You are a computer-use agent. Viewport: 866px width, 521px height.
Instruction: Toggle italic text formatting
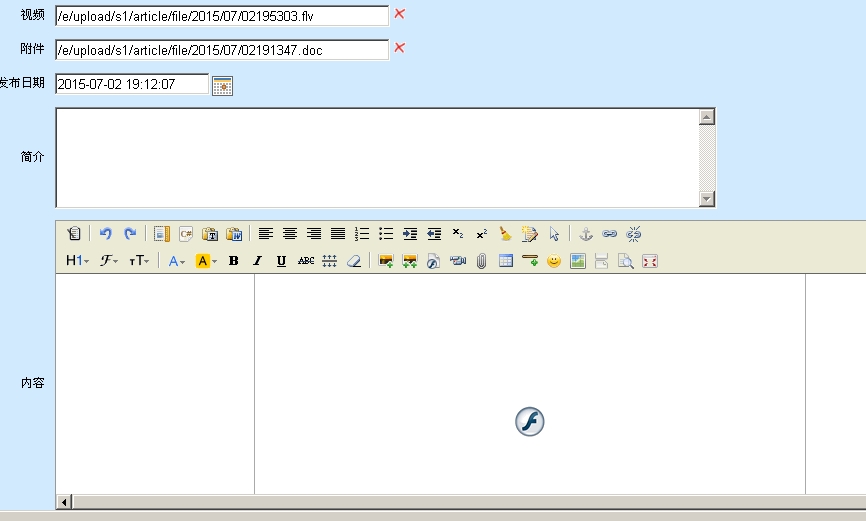[257, 261]
